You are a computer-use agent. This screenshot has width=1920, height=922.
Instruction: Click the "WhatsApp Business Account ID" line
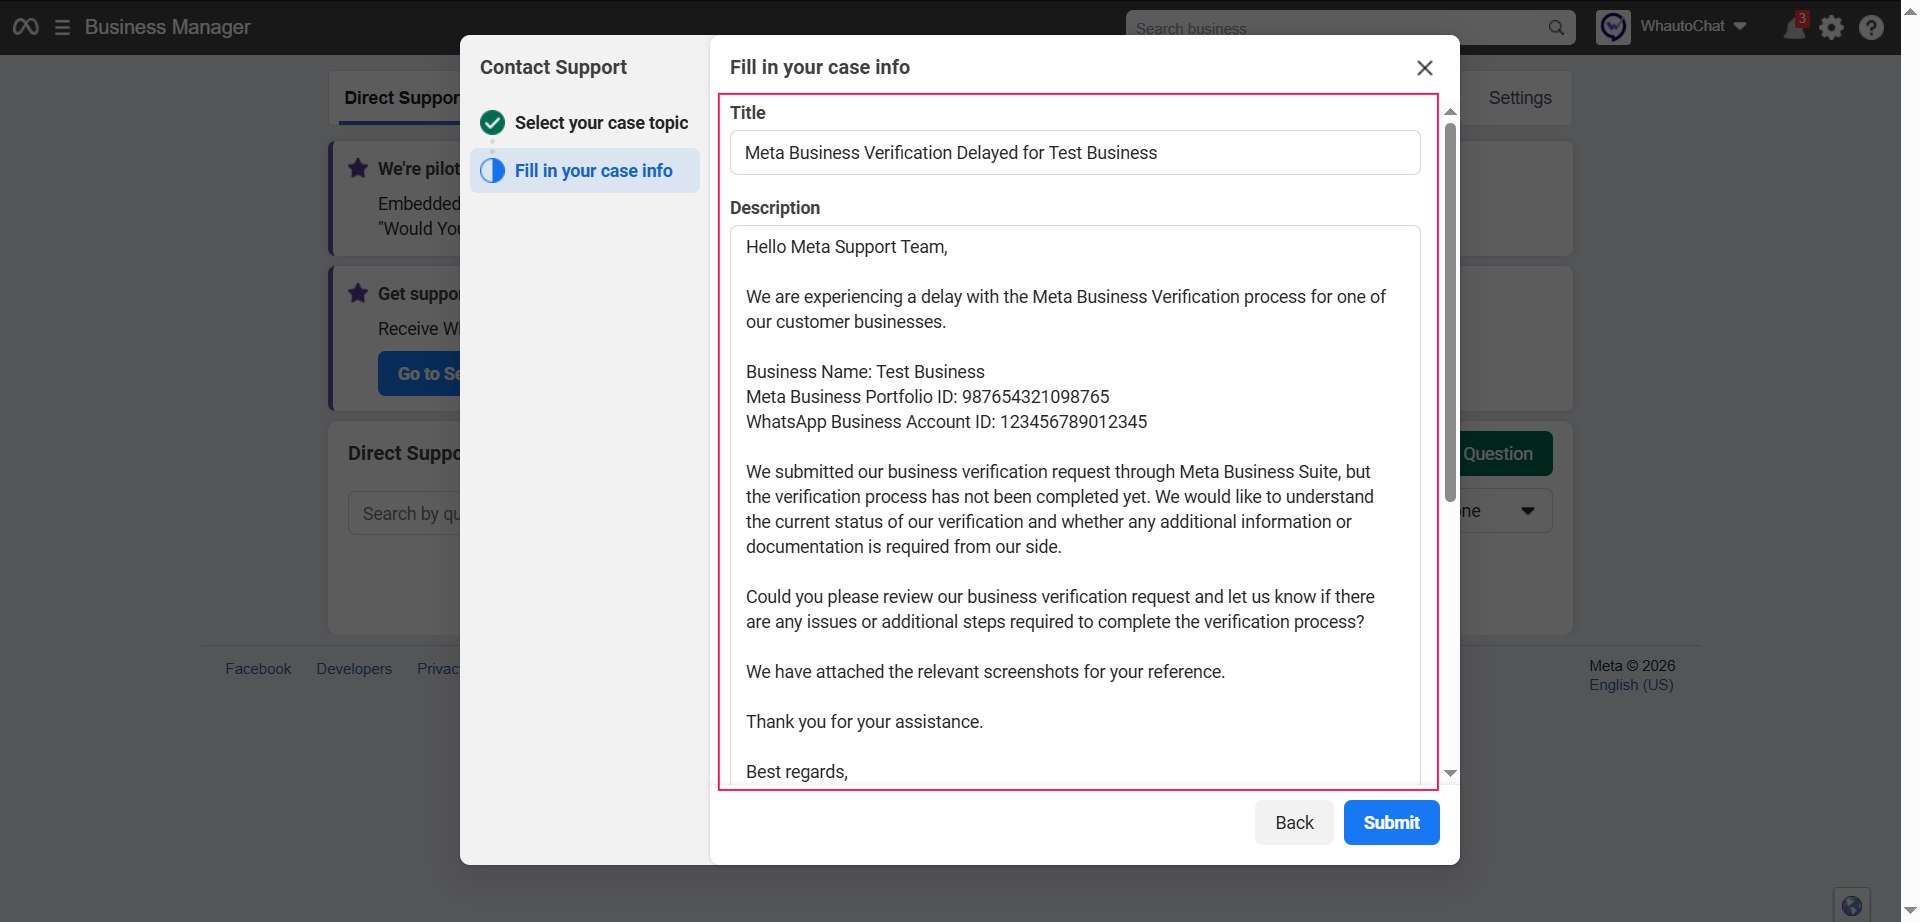pos(947,422)
